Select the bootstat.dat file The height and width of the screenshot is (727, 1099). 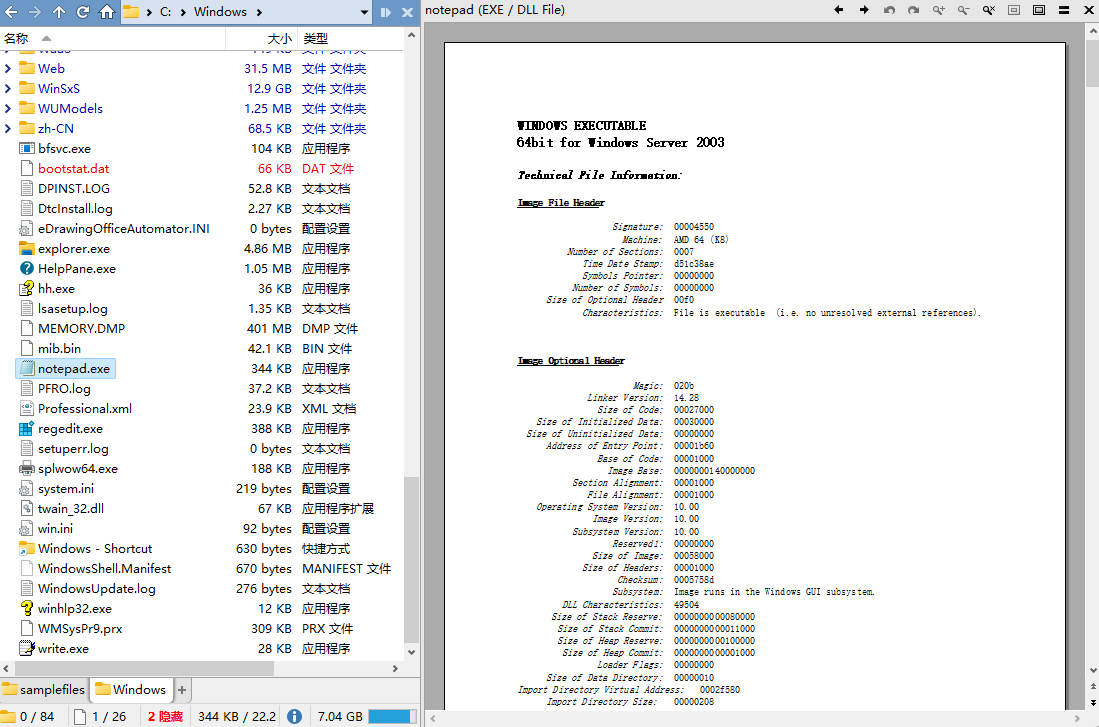point(73,169)
